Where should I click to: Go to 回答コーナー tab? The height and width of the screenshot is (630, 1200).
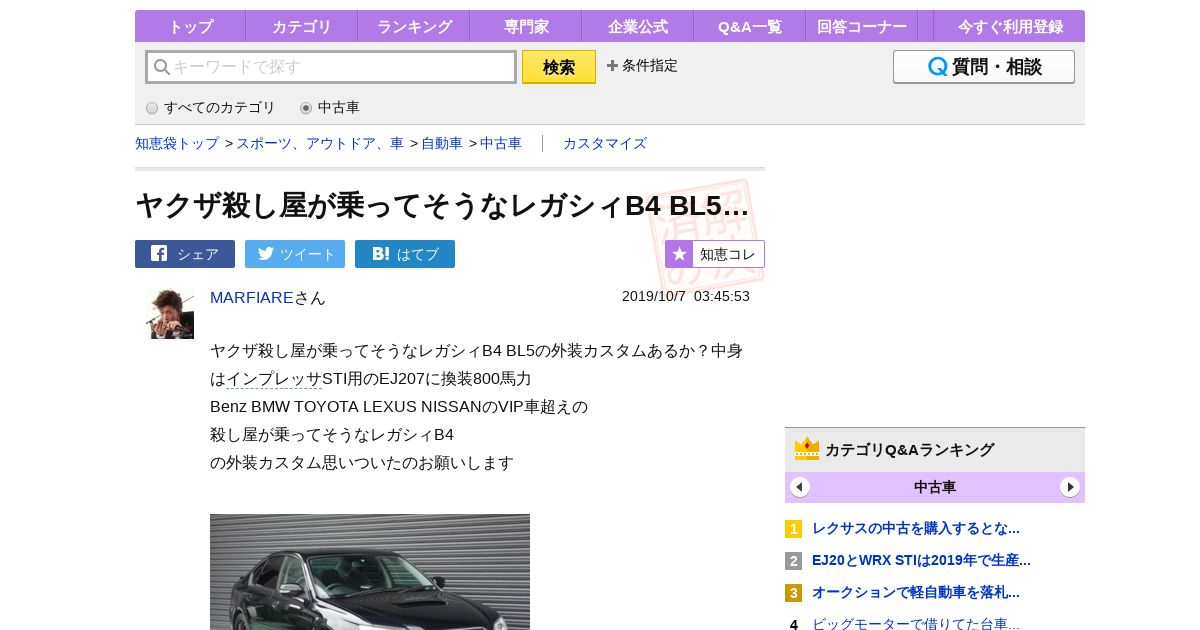861,26
